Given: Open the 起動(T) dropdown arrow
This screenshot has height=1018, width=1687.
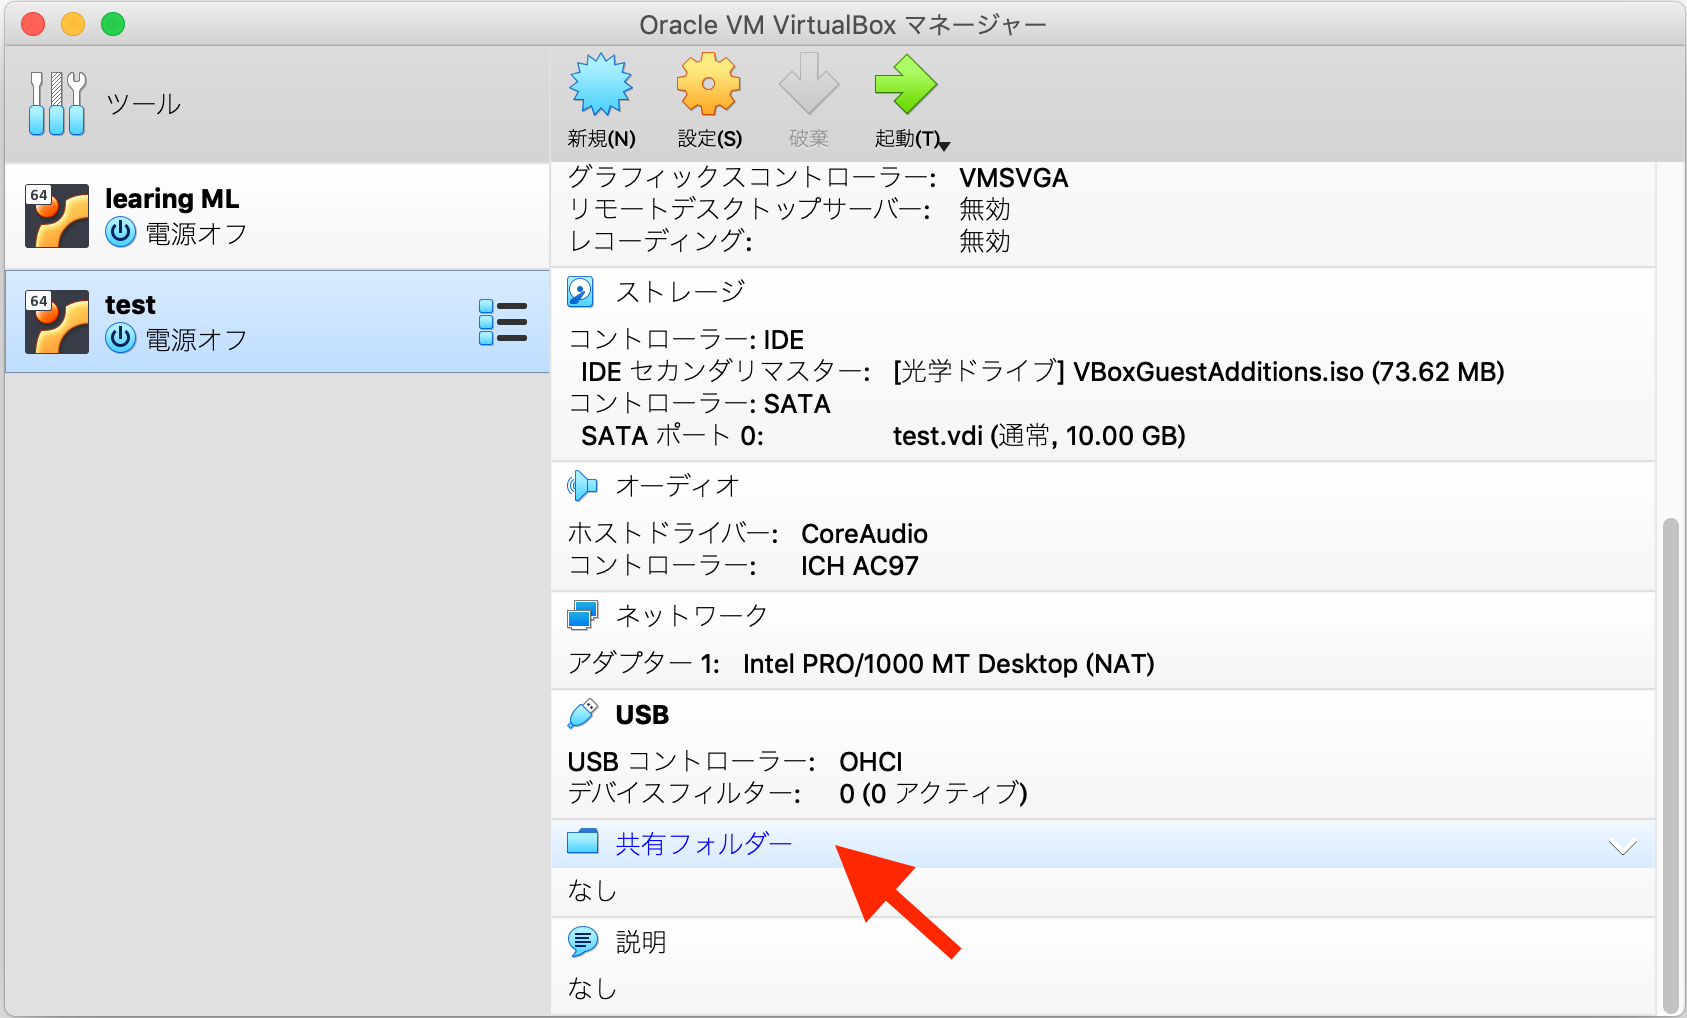Looking at the screenshot, I should coord(944,146).
